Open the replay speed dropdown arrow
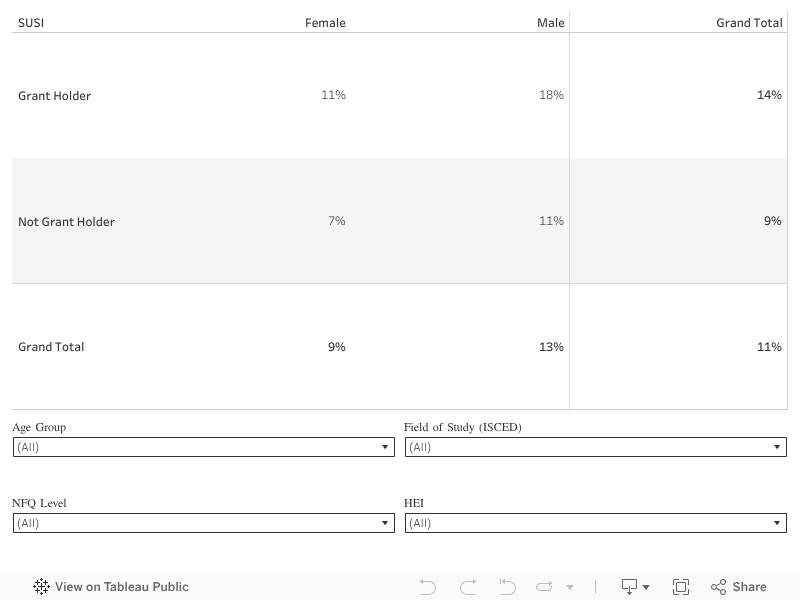This screenshot has height=600, width=800. (x=570, y=587)
